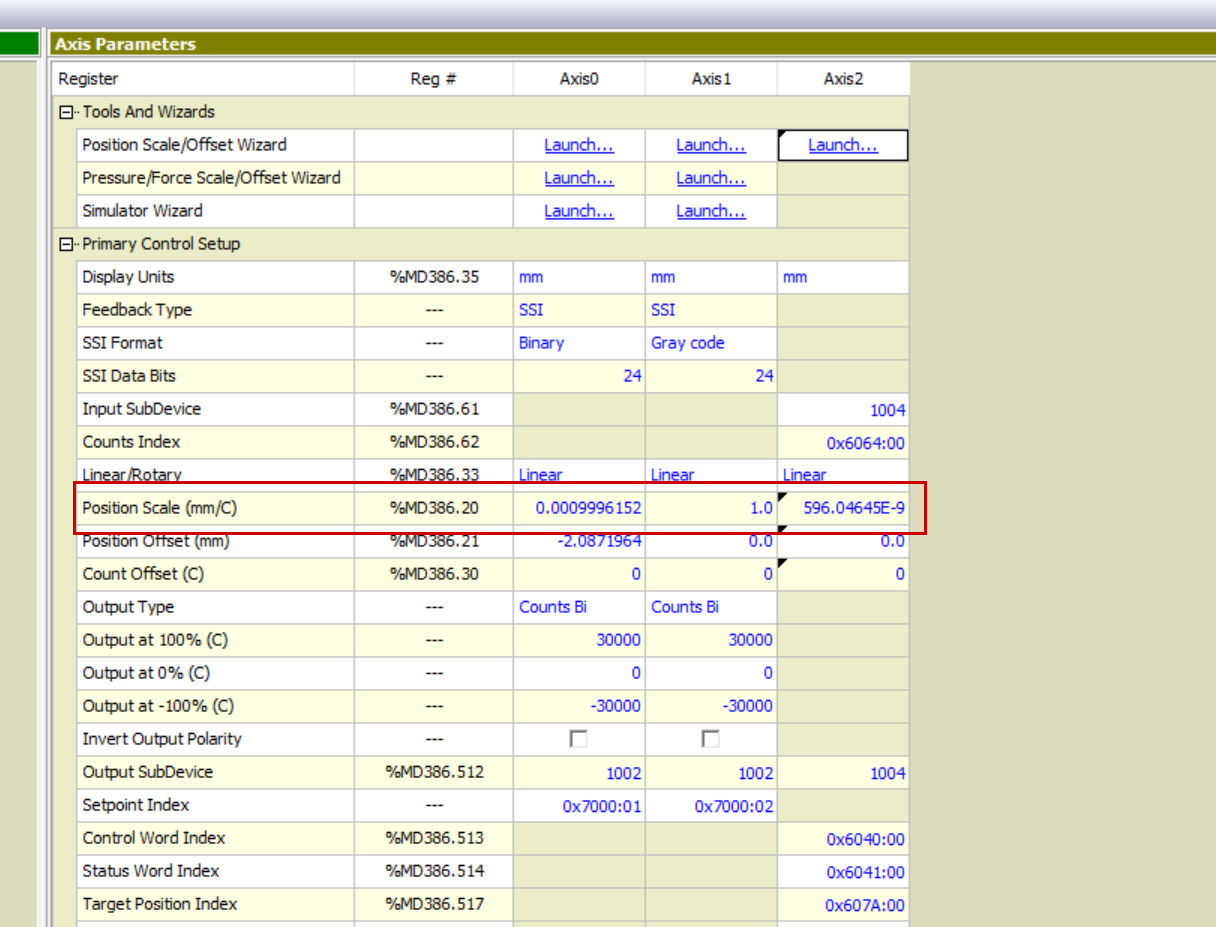
Task: Edit Position Offset for Axis2
Action: pos(843,541)
